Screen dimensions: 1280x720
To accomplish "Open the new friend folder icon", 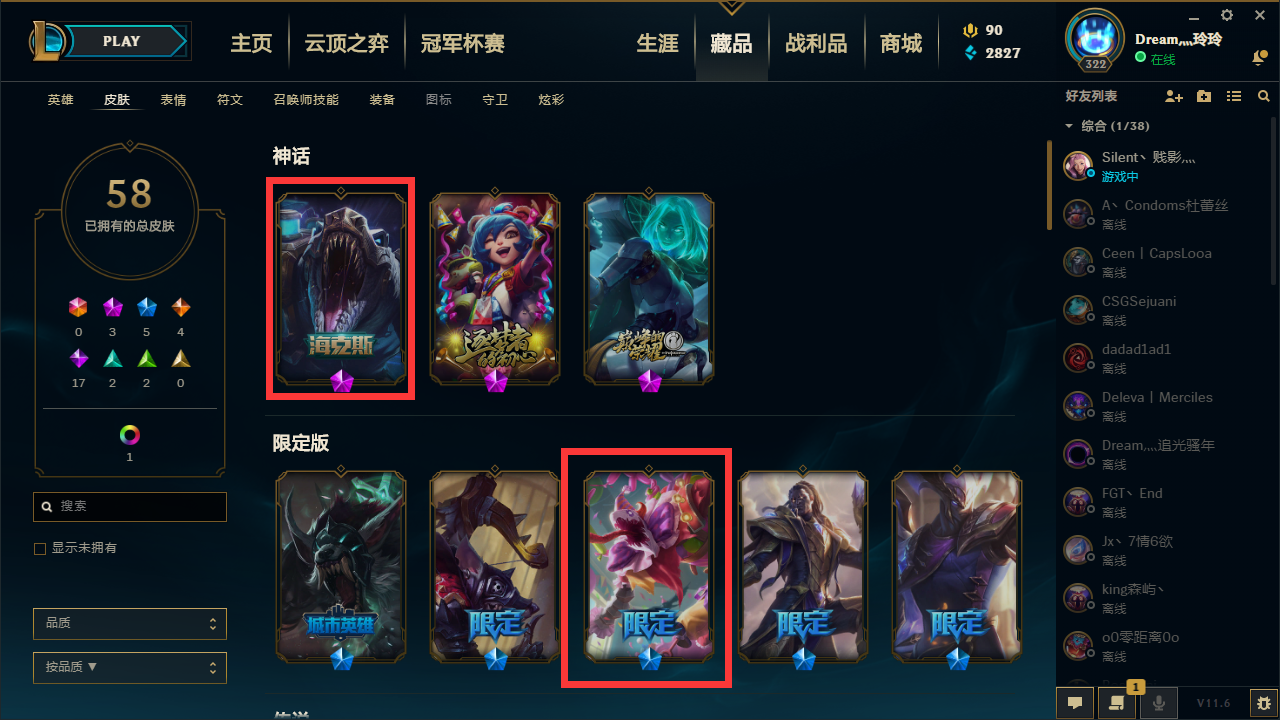I will pos(1204,97).
